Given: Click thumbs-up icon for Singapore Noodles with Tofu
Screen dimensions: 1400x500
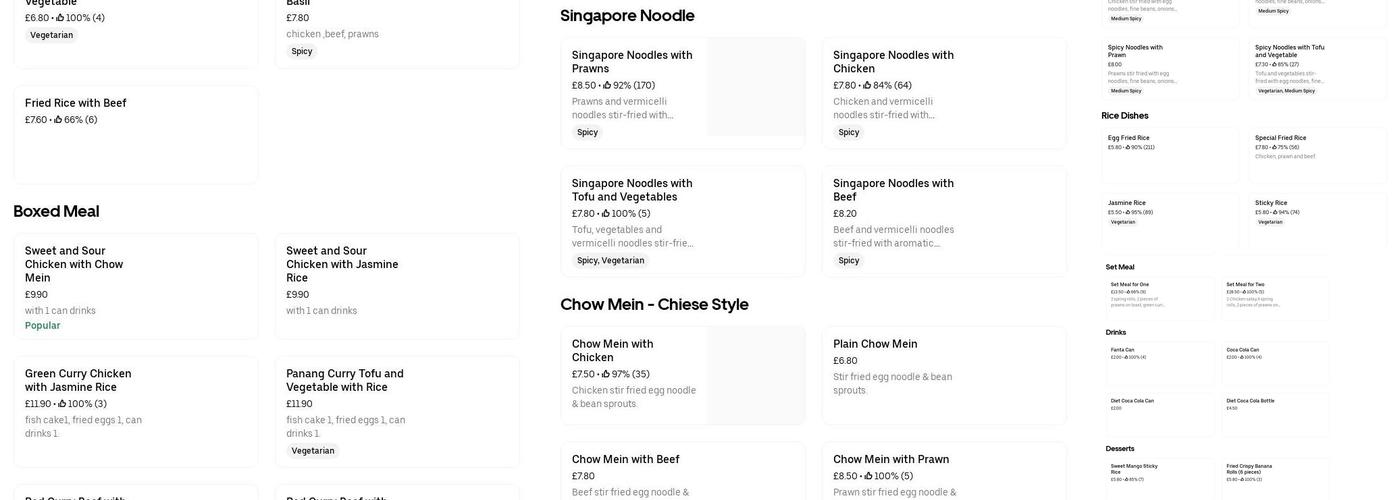Looking at the screenshot, I should coord(606,214).
